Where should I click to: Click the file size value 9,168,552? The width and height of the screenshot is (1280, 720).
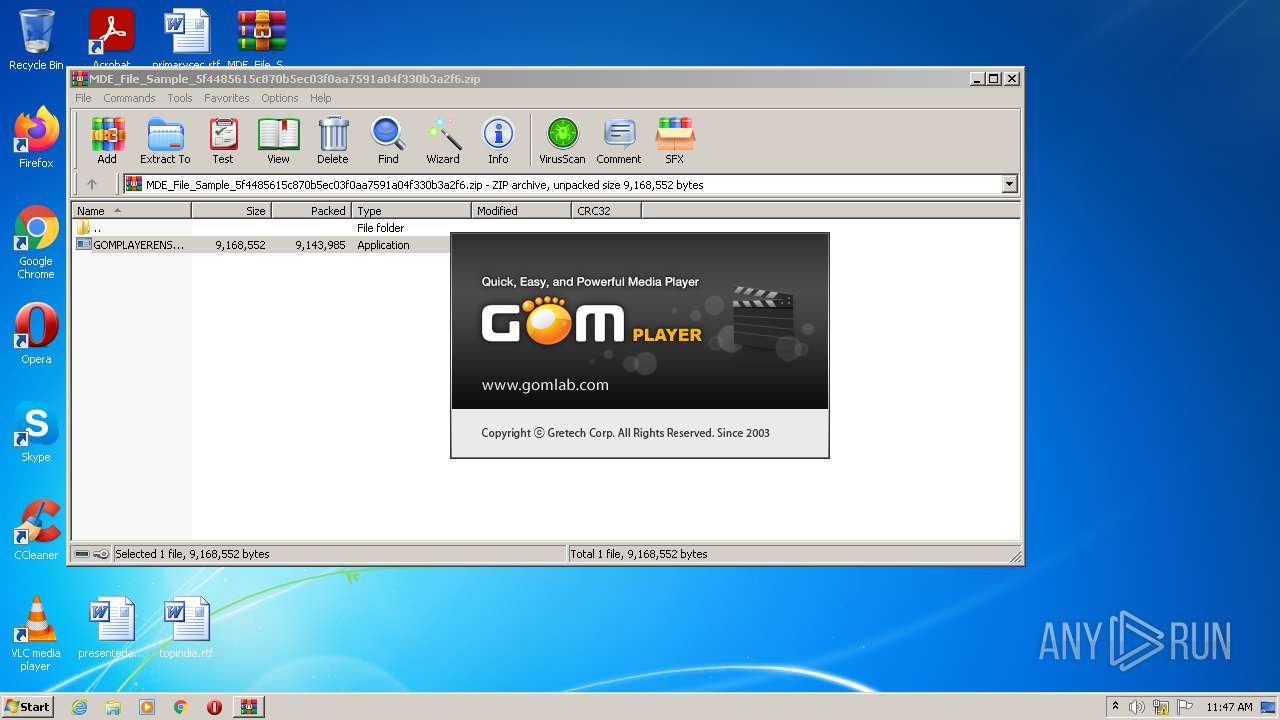pyautogui.click(x=240, y=245)
